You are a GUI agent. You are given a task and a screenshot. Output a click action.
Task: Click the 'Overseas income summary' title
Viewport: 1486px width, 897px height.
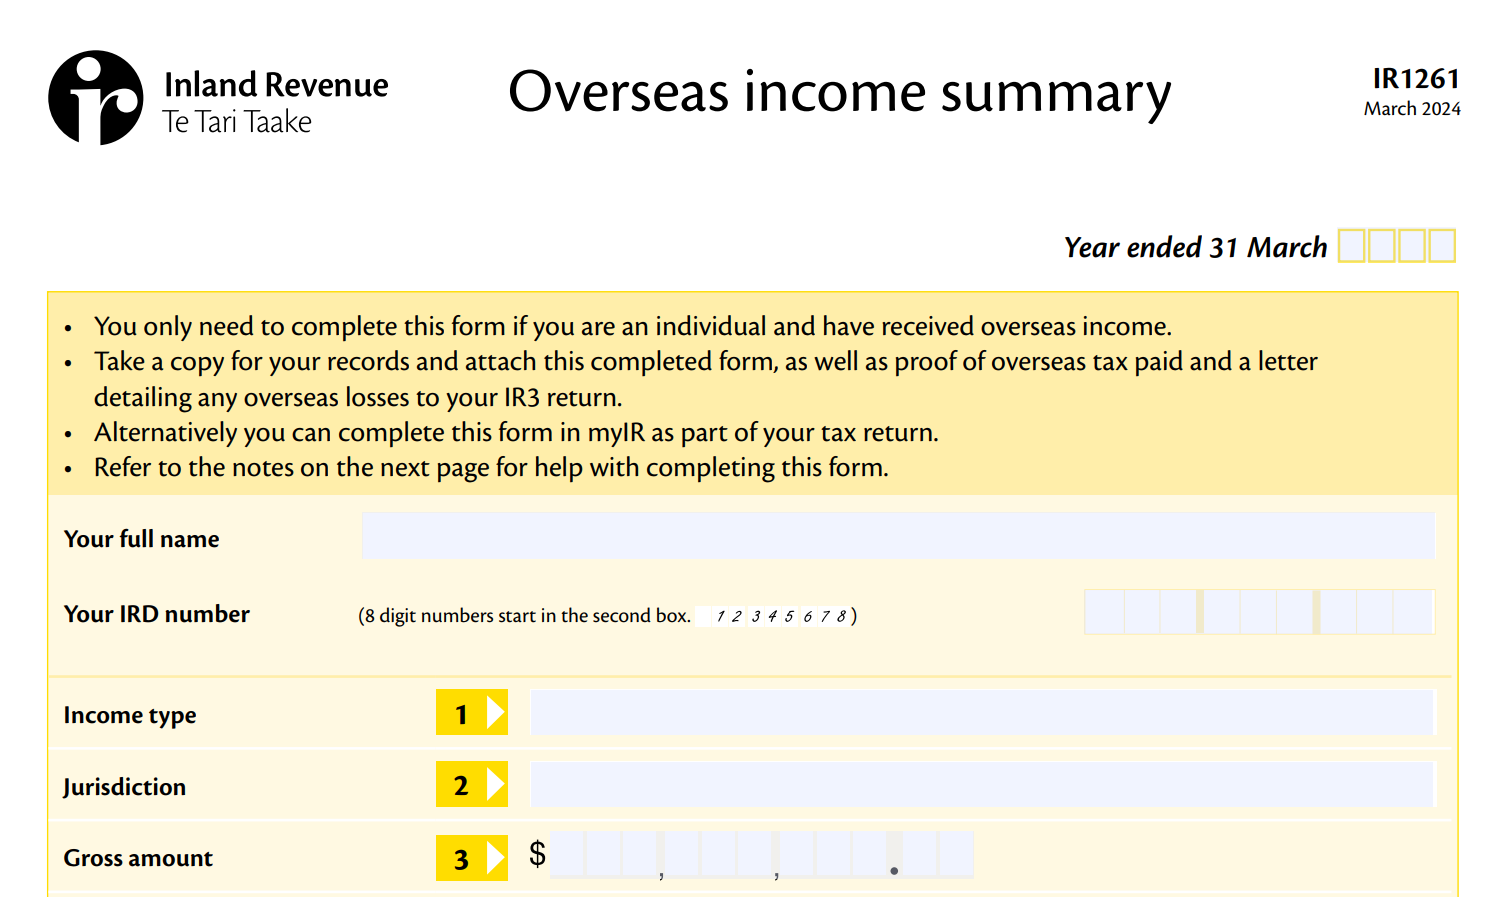coord(840,93)
